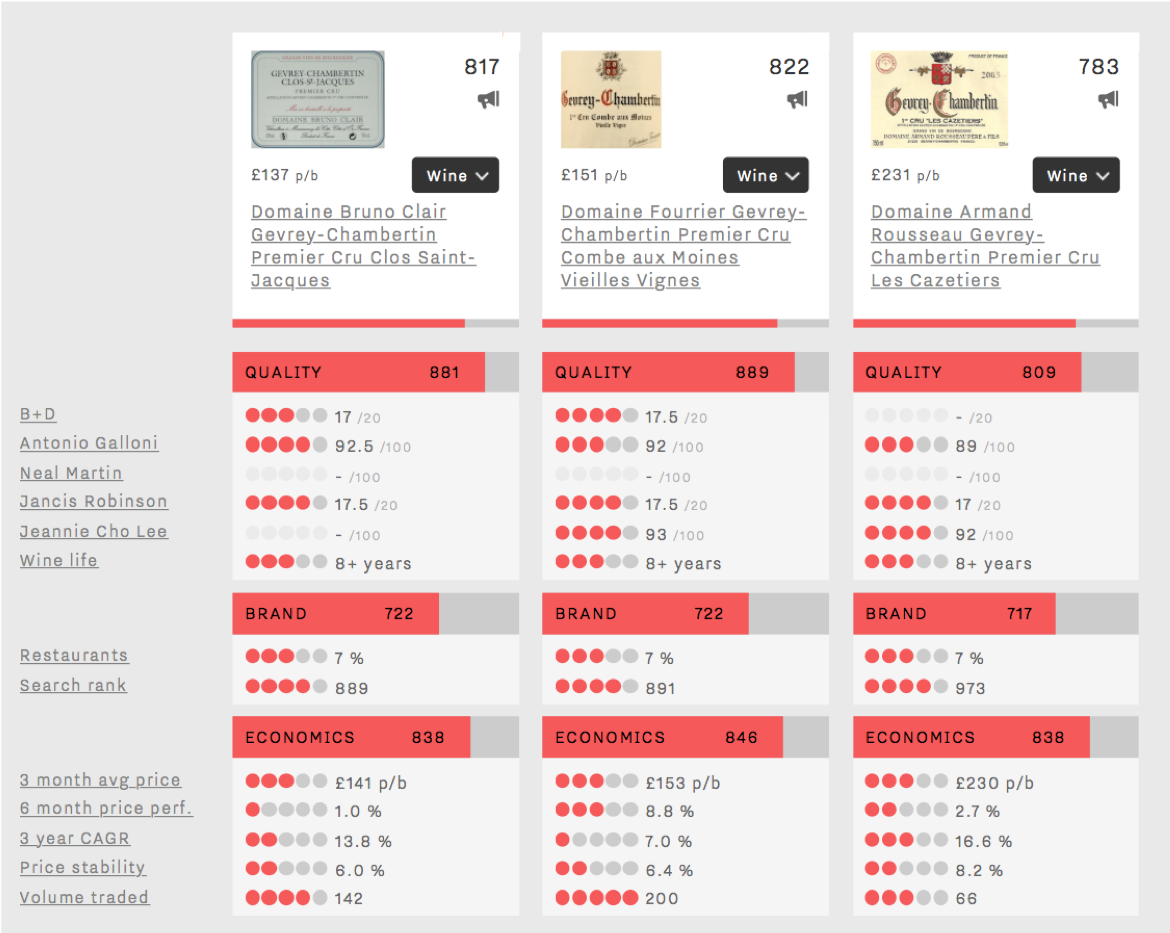Click the overall score 817
Viewport: 1170px width, 933px height.
[x=482, y=67]
